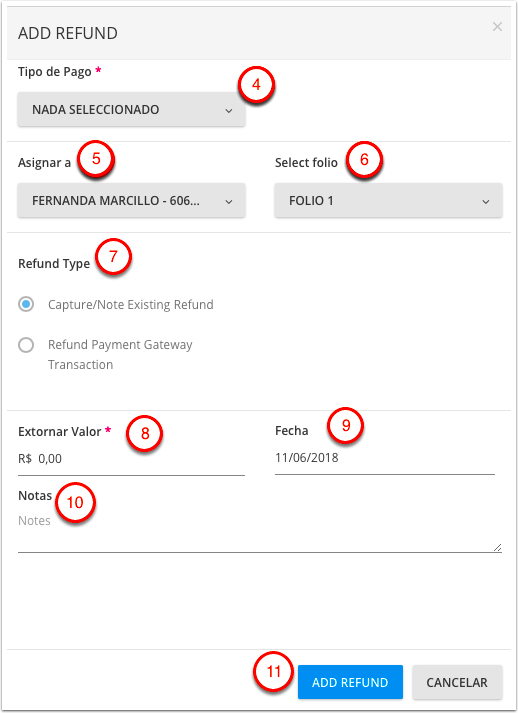Select Capture/Note Existing Refund radio button
The height and width of the screenshot is (713, 518).
pyautogui.click(x=26, y=304)
